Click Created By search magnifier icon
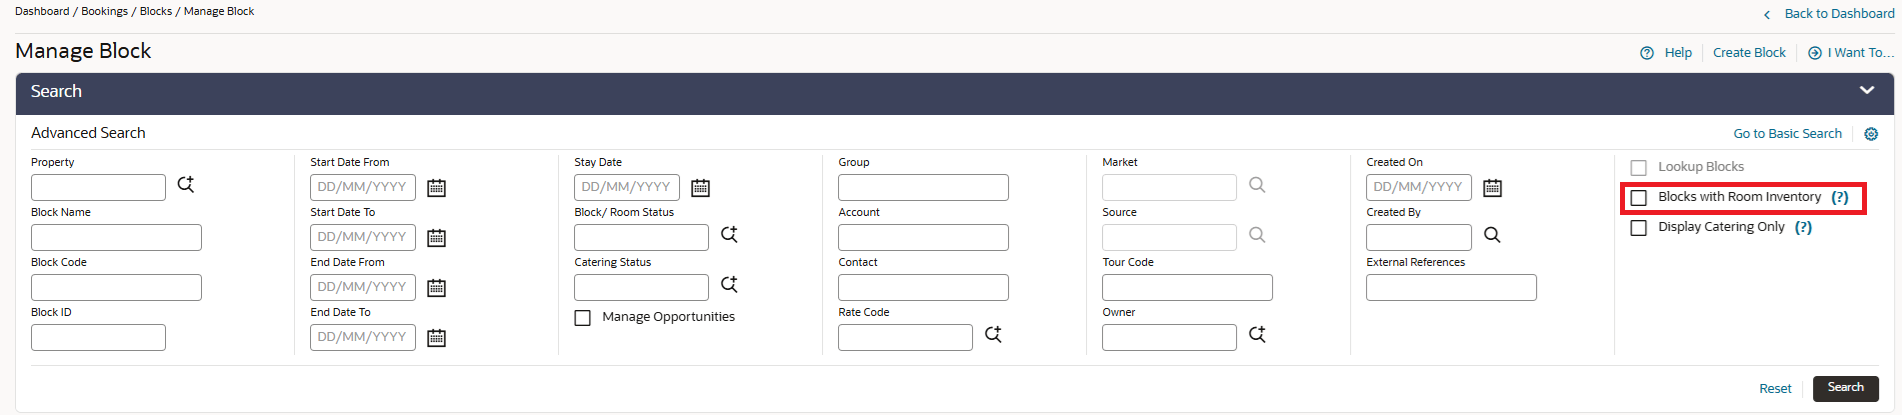 coord(1492,235)
